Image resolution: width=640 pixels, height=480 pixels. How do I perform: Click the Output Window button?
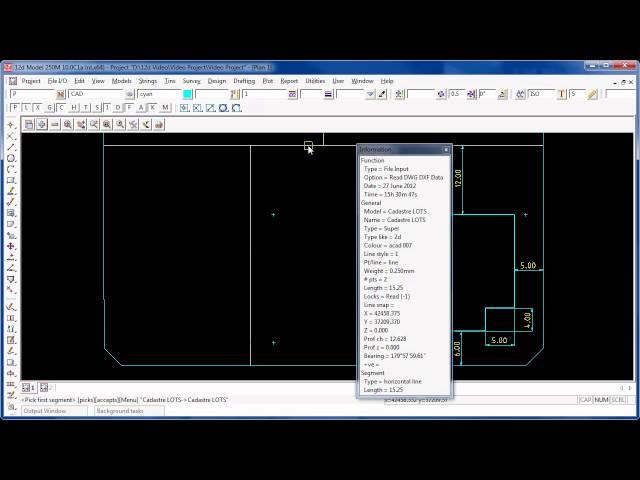[54, 411]
